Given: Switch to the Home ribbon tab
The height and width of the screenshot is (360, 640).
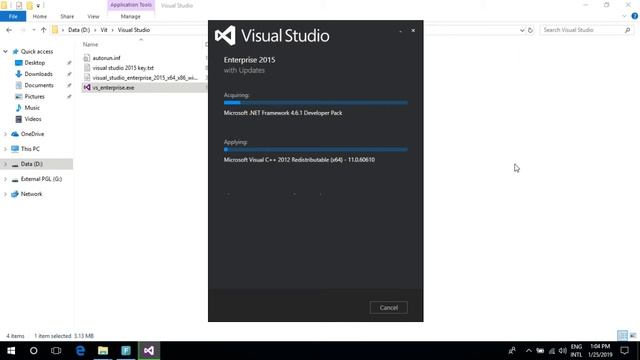Looking at the screenshot, I should 40,16.
